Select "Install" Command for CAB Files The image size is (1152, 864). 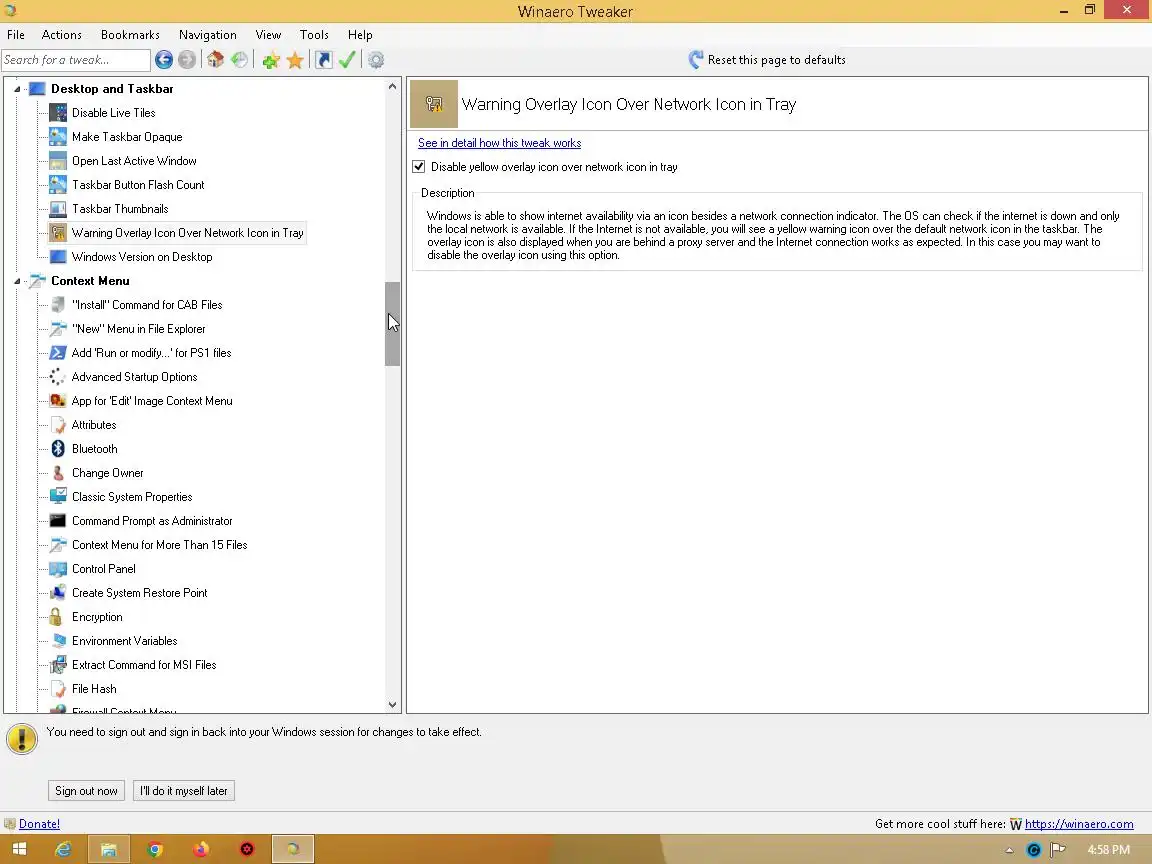click(147, 305)
